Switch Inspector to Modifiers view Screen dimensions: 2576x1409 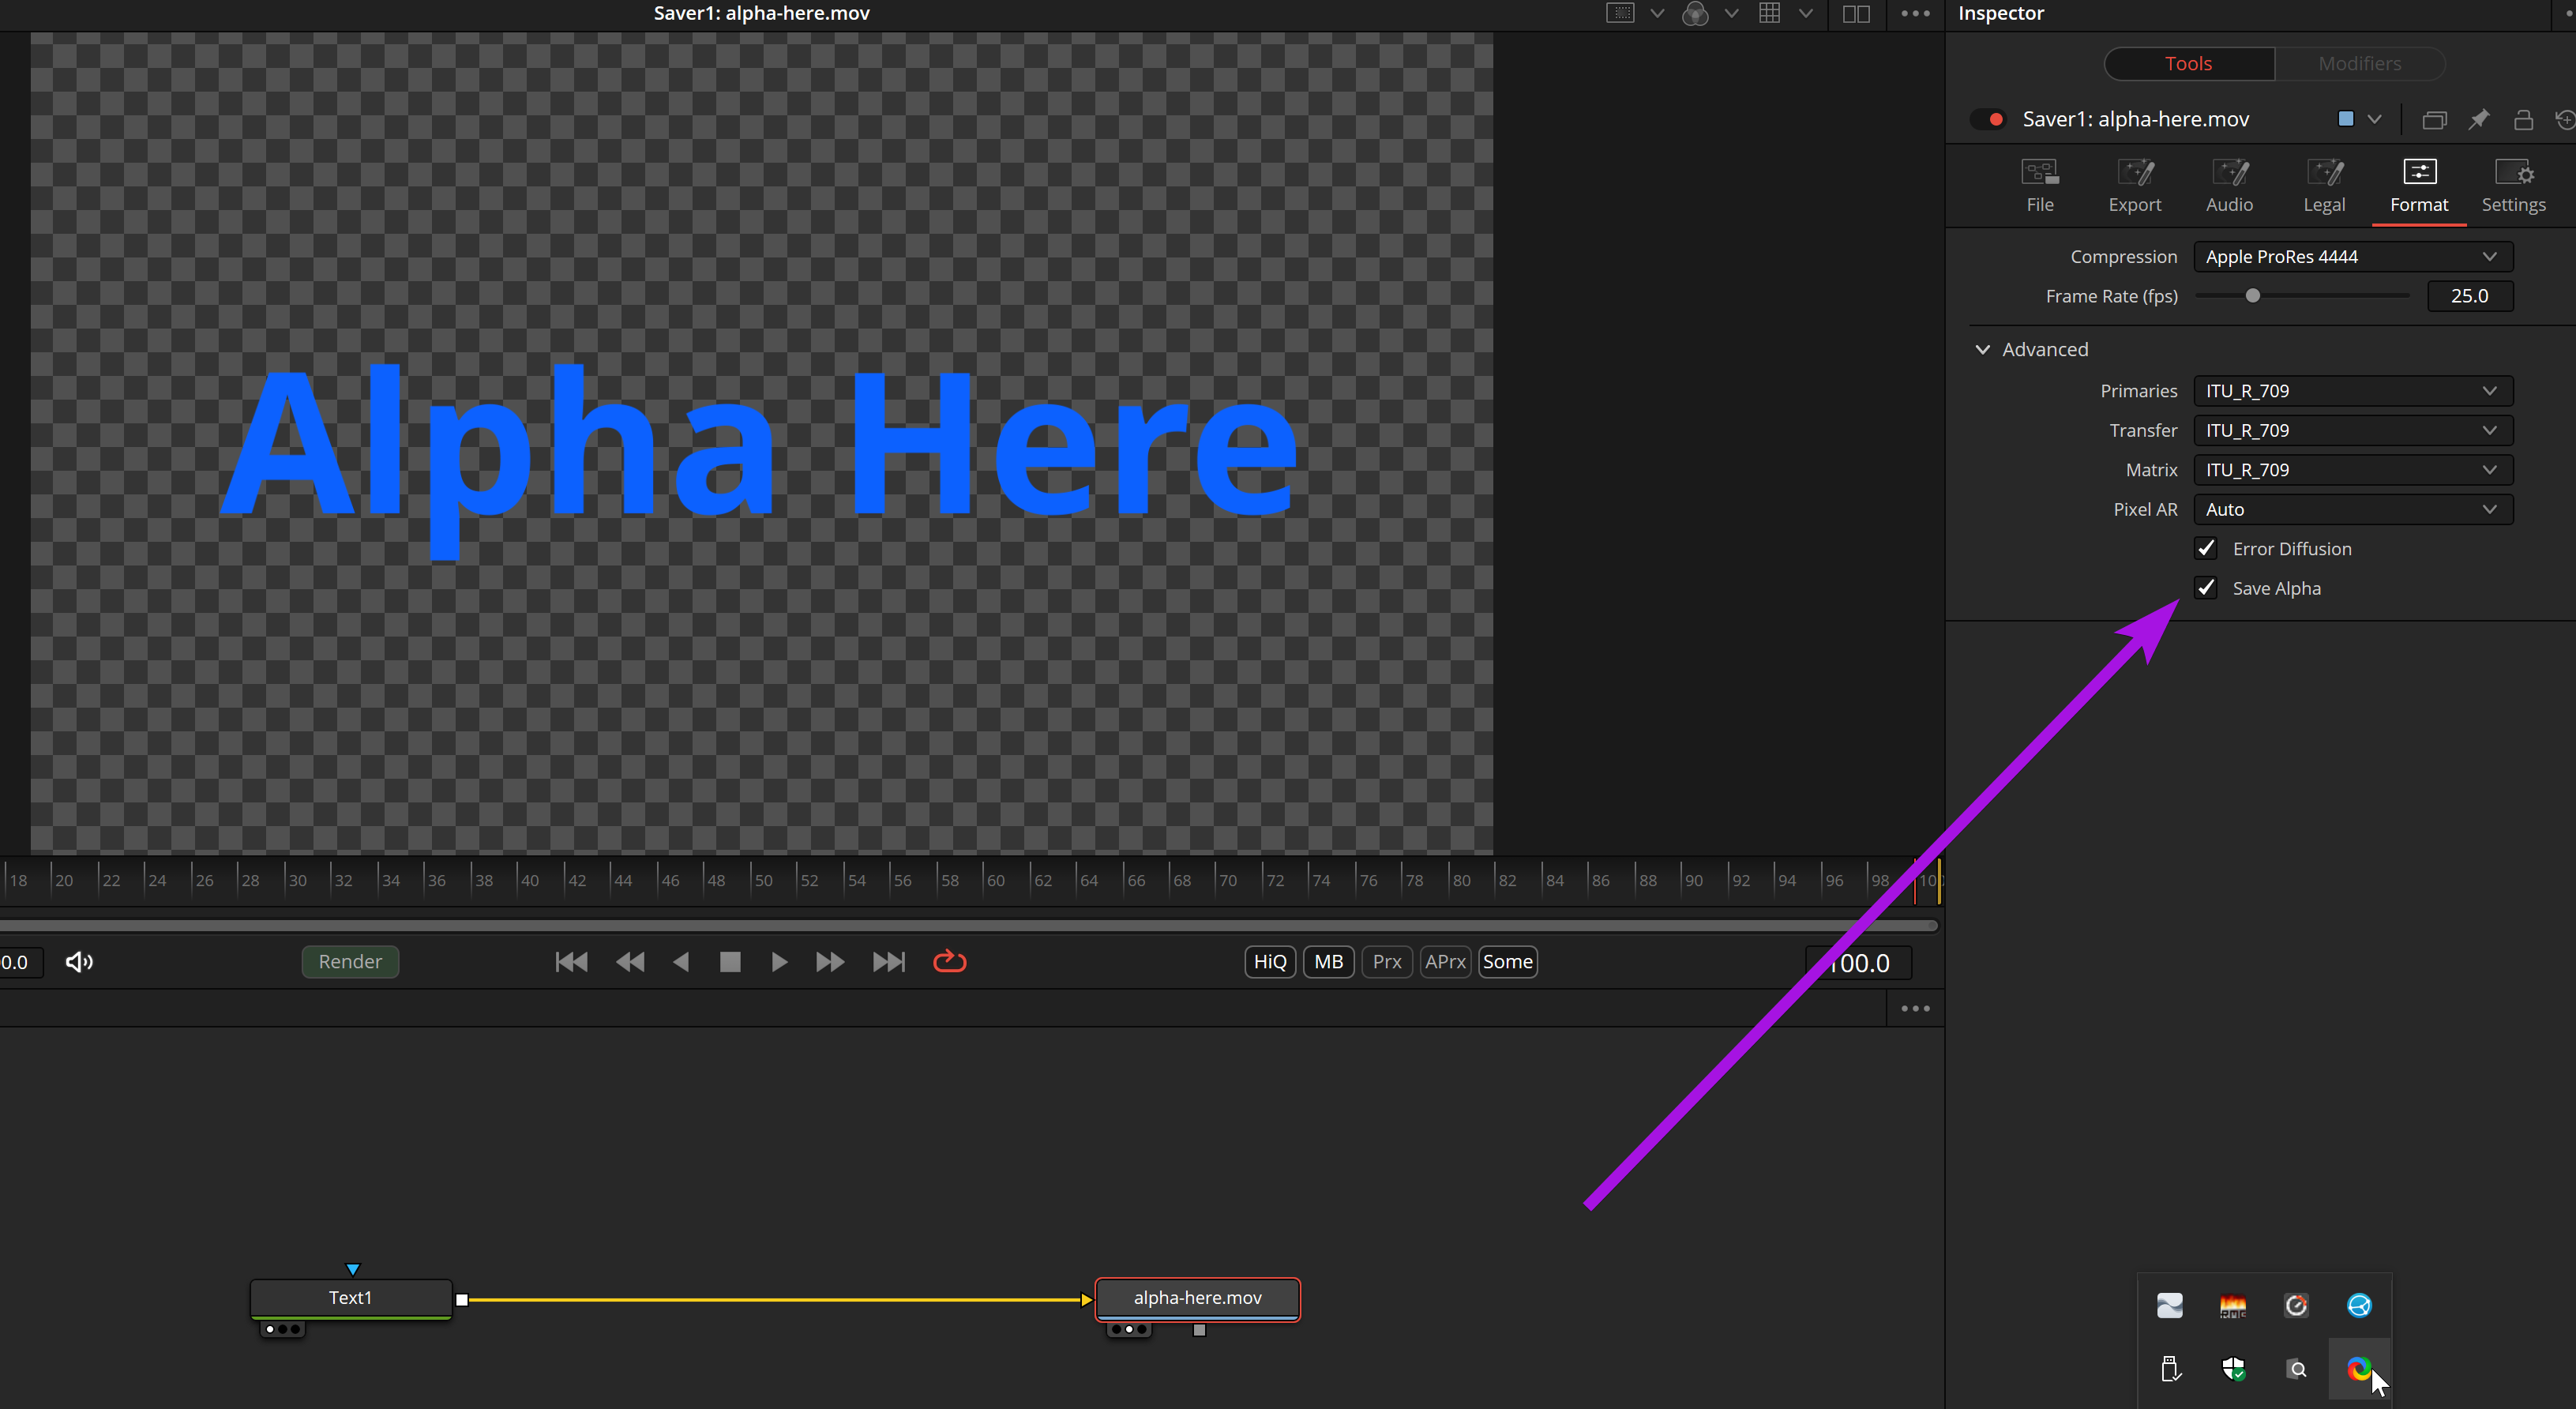(x=2359, y=63)
